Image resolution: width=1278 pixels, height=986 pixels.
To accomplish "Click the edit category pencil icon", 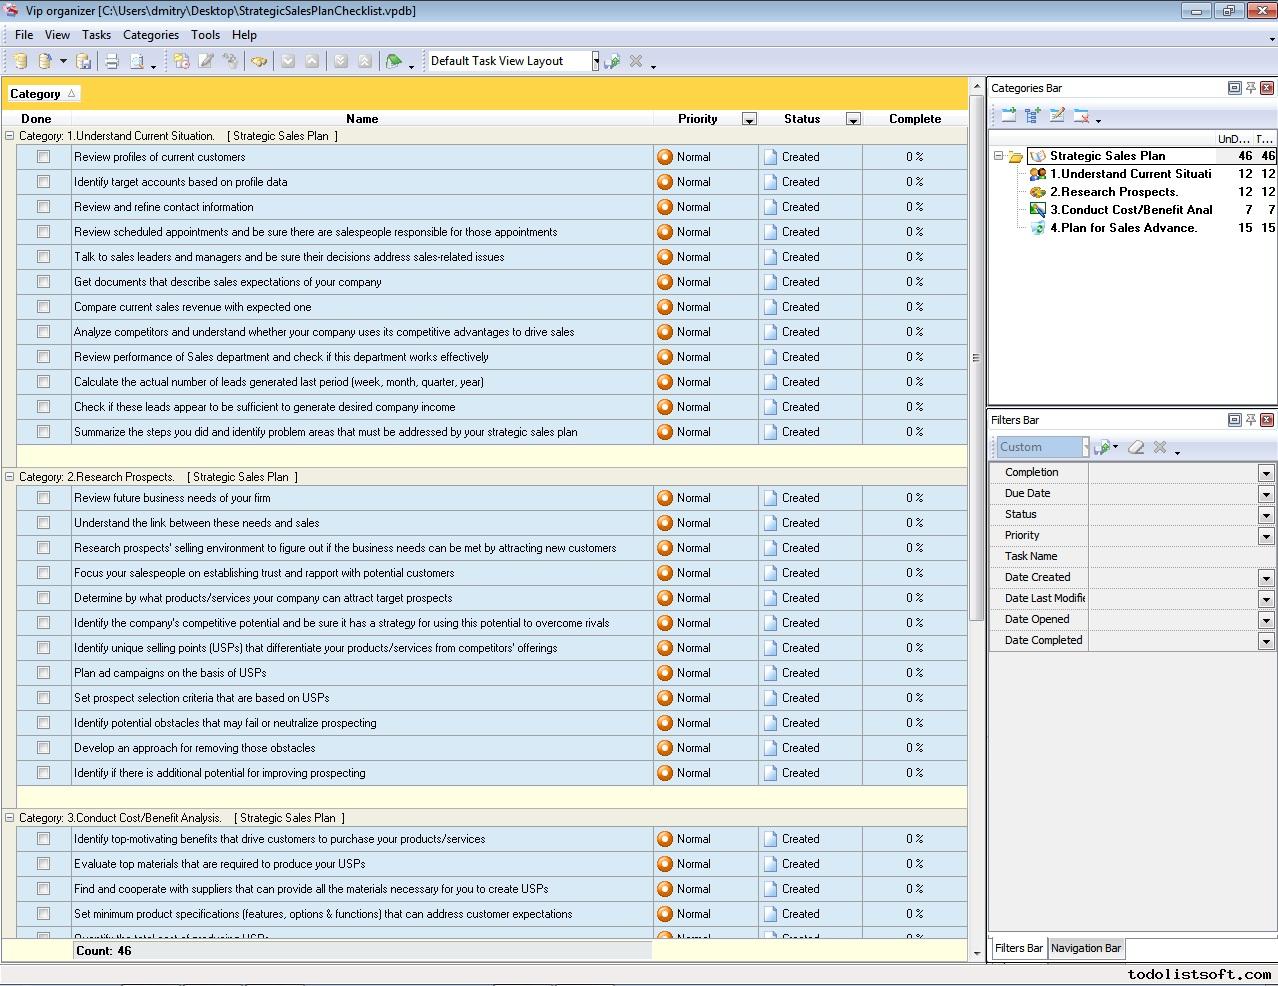I will tap(1057, 116).
